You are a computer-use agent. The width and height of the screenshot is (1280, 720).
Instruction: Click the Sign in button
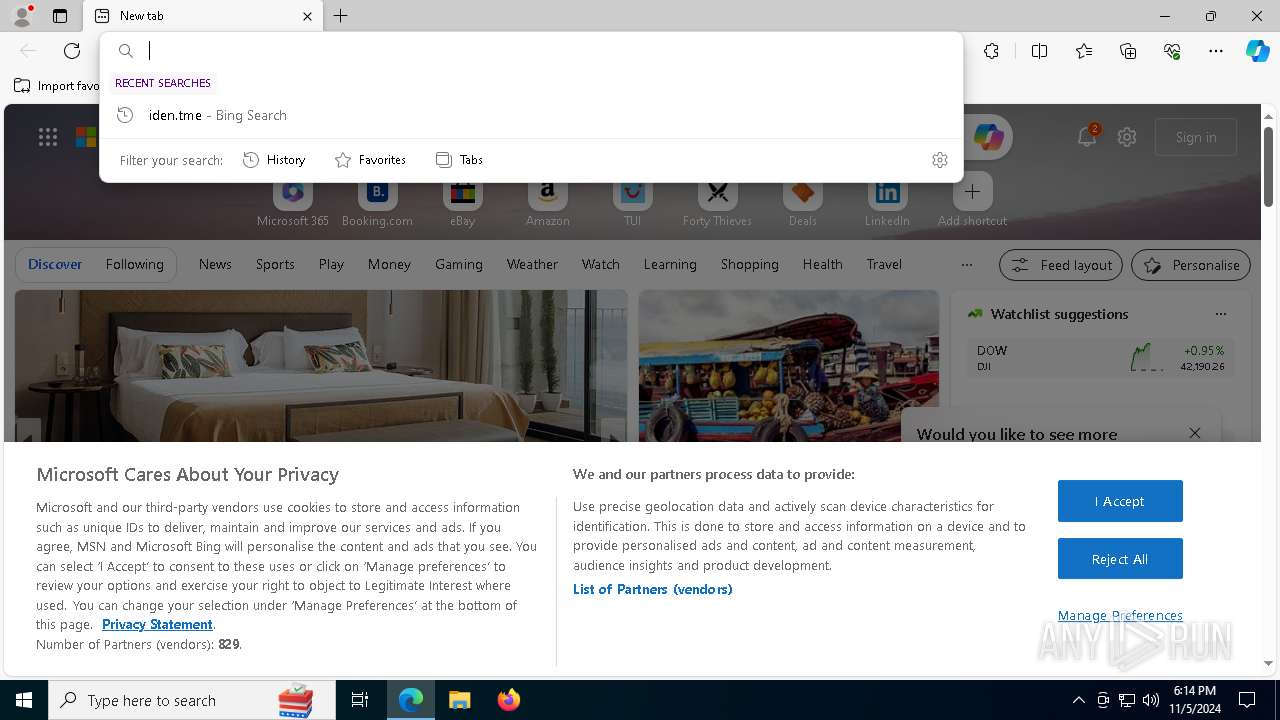click(x=1196, y=137)
